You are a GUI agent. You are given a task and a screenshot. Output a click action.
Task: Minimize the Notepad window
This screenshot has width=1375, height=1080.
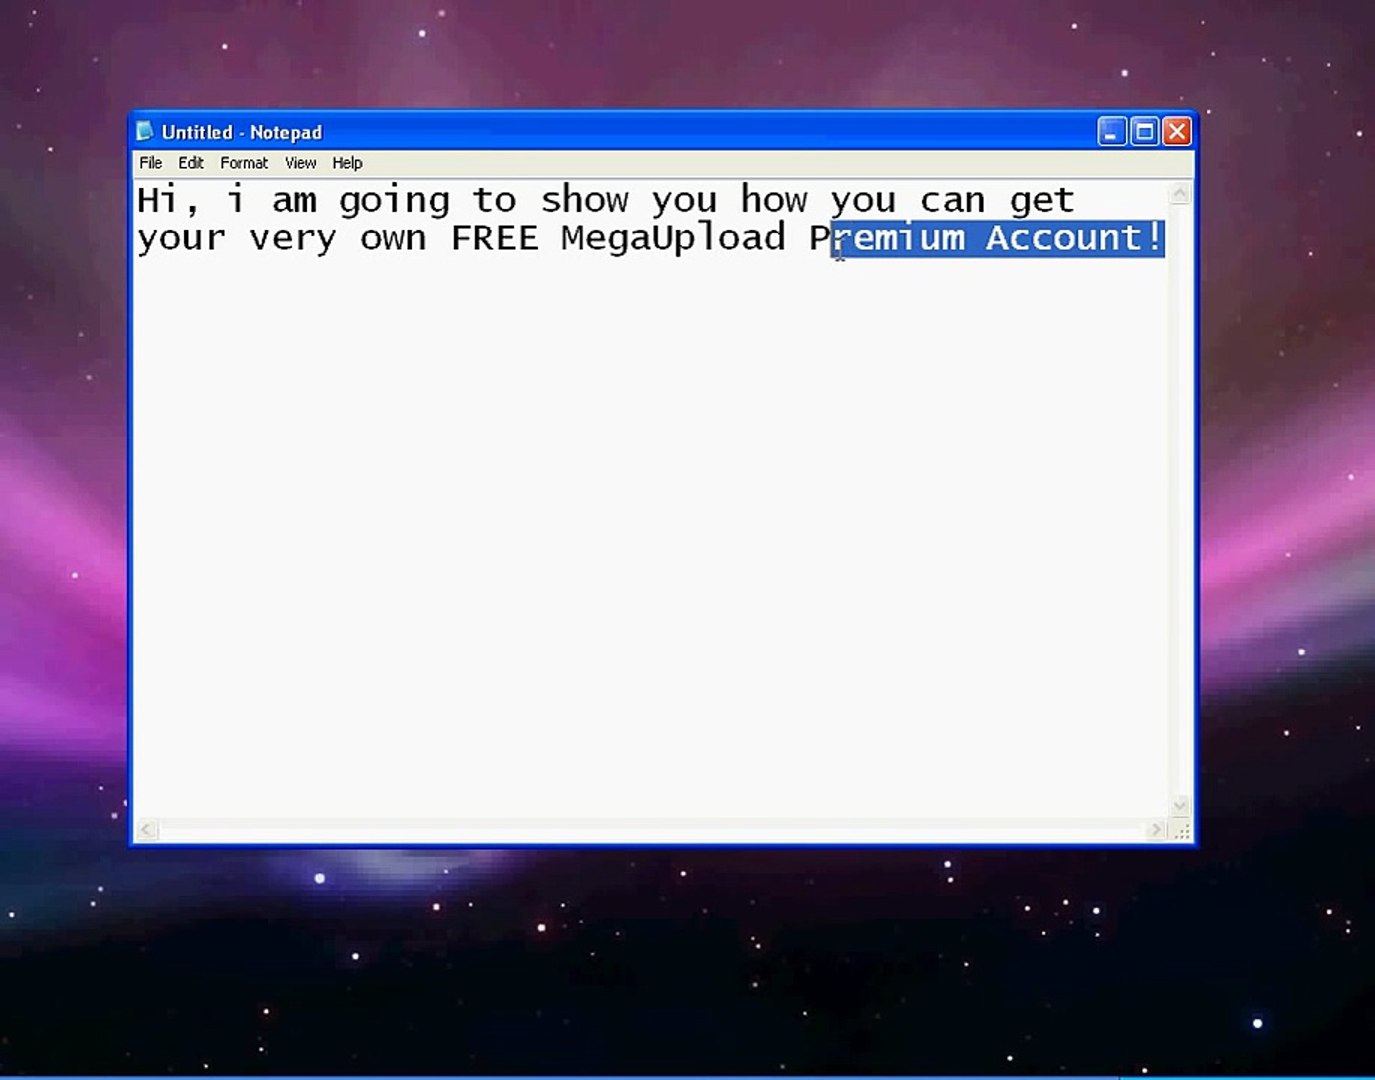[1112, 131]
